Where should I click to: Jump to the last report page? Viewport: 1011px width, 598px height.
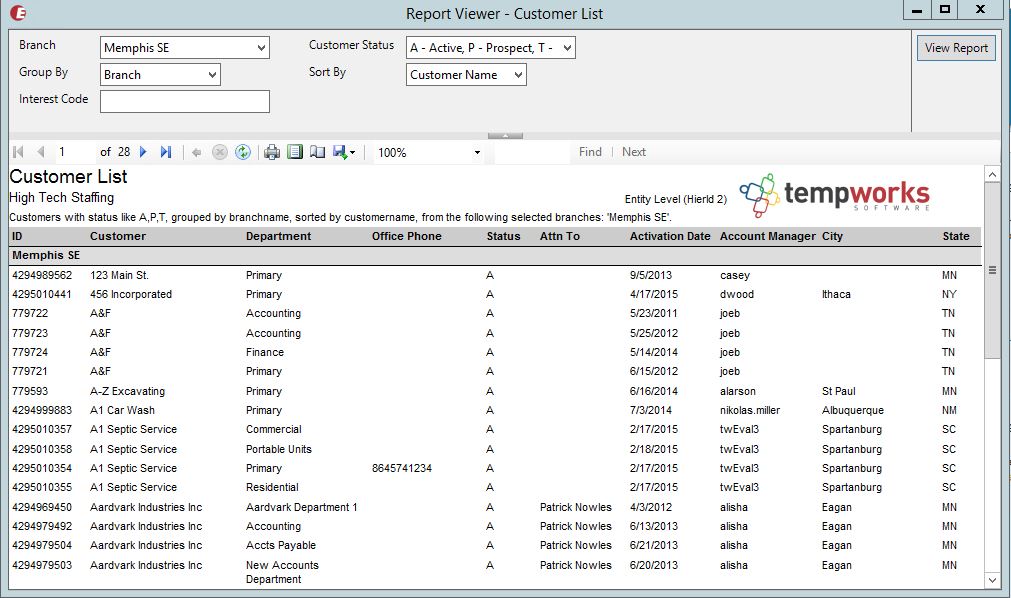tap(166, 152)
